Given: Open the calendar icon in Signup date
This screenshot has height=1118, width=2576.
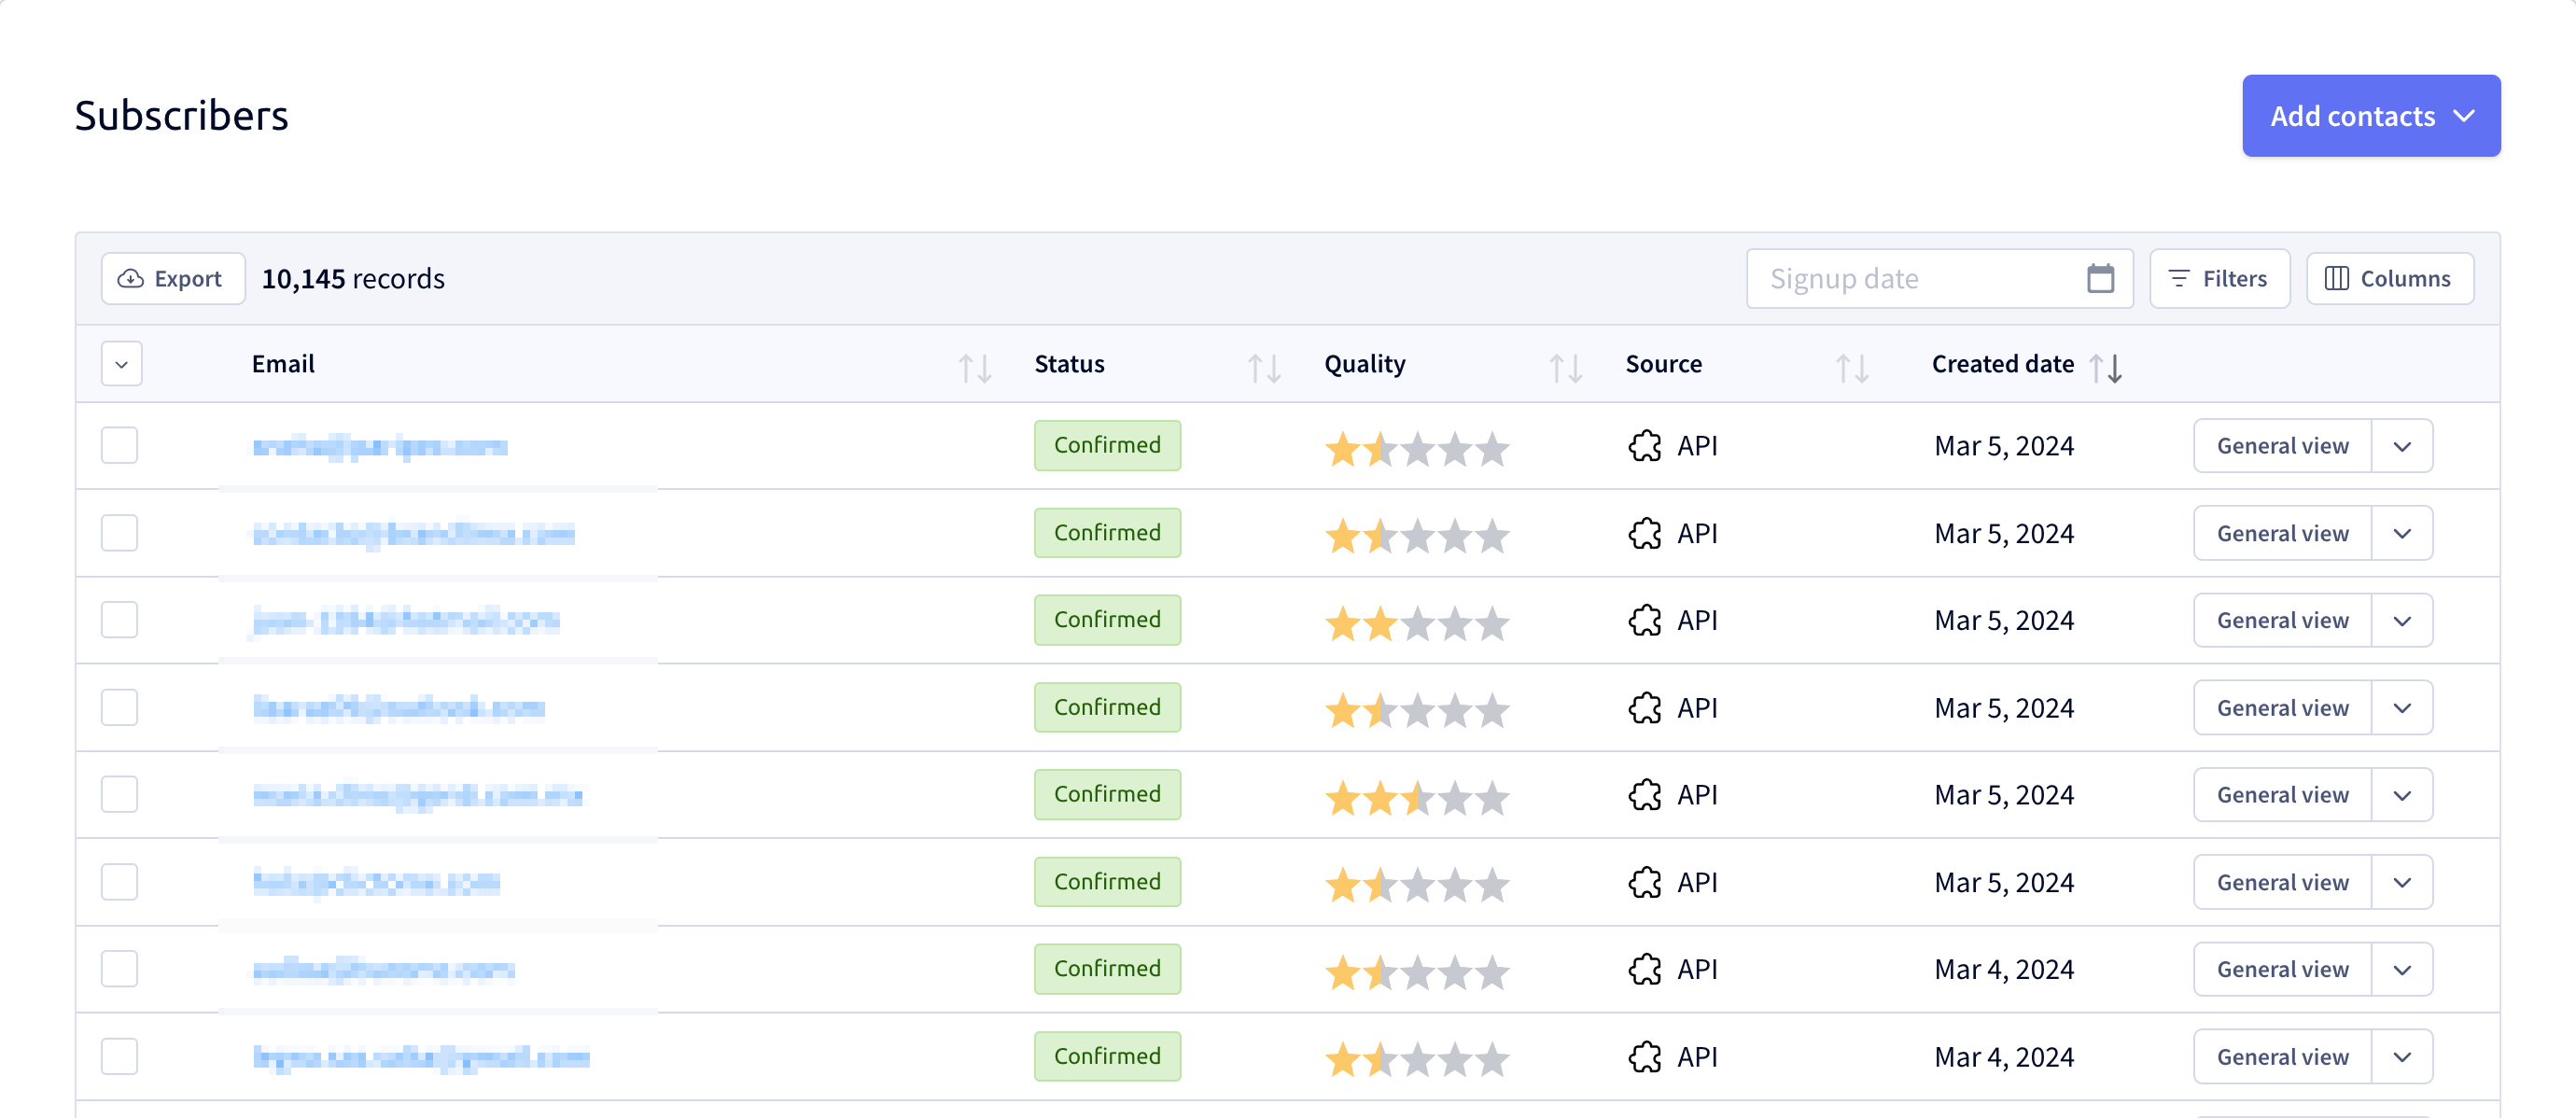Looking at the screenshot, I should click(2100, 278).
